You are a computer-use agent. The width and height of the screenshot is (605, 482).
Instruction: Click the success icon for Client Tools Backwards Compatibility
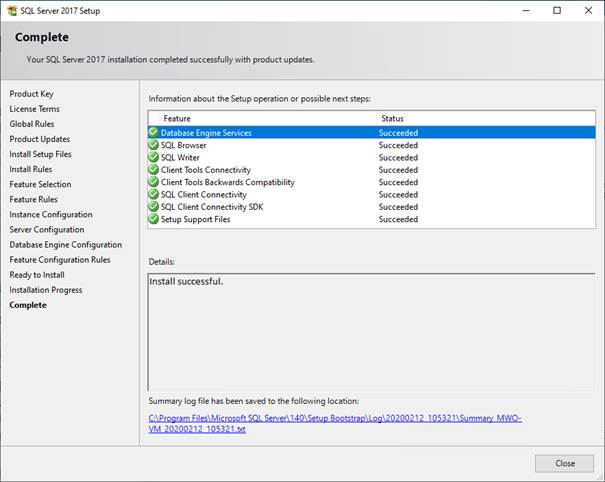click(x=154, y=182)
